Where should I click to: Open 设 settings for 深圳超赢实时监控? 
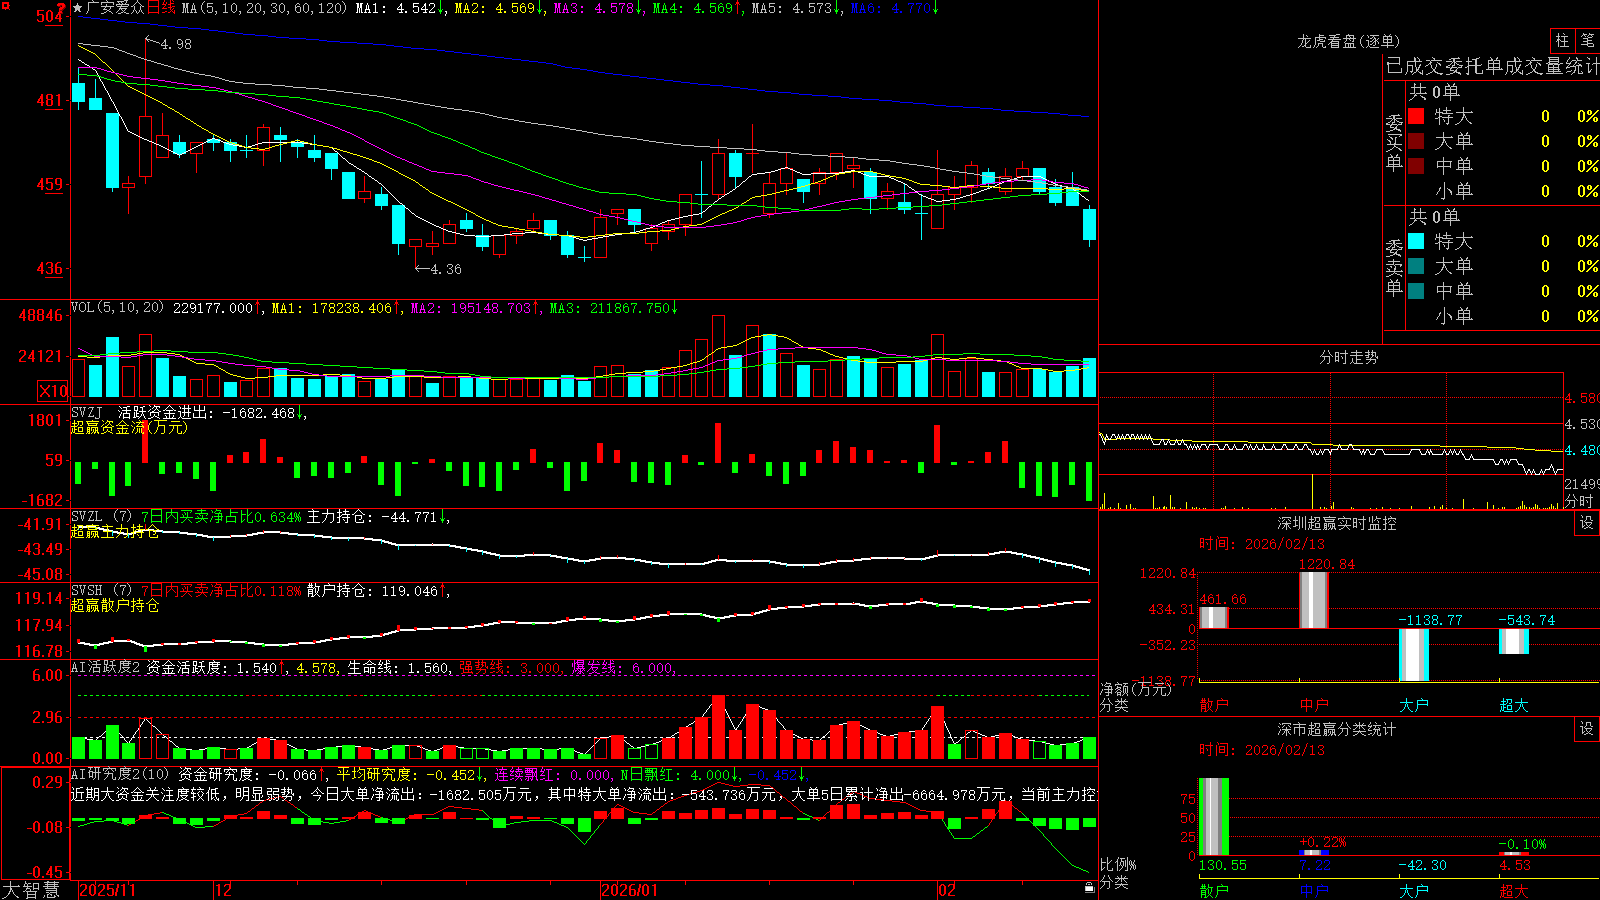[x=1587, y=523]
